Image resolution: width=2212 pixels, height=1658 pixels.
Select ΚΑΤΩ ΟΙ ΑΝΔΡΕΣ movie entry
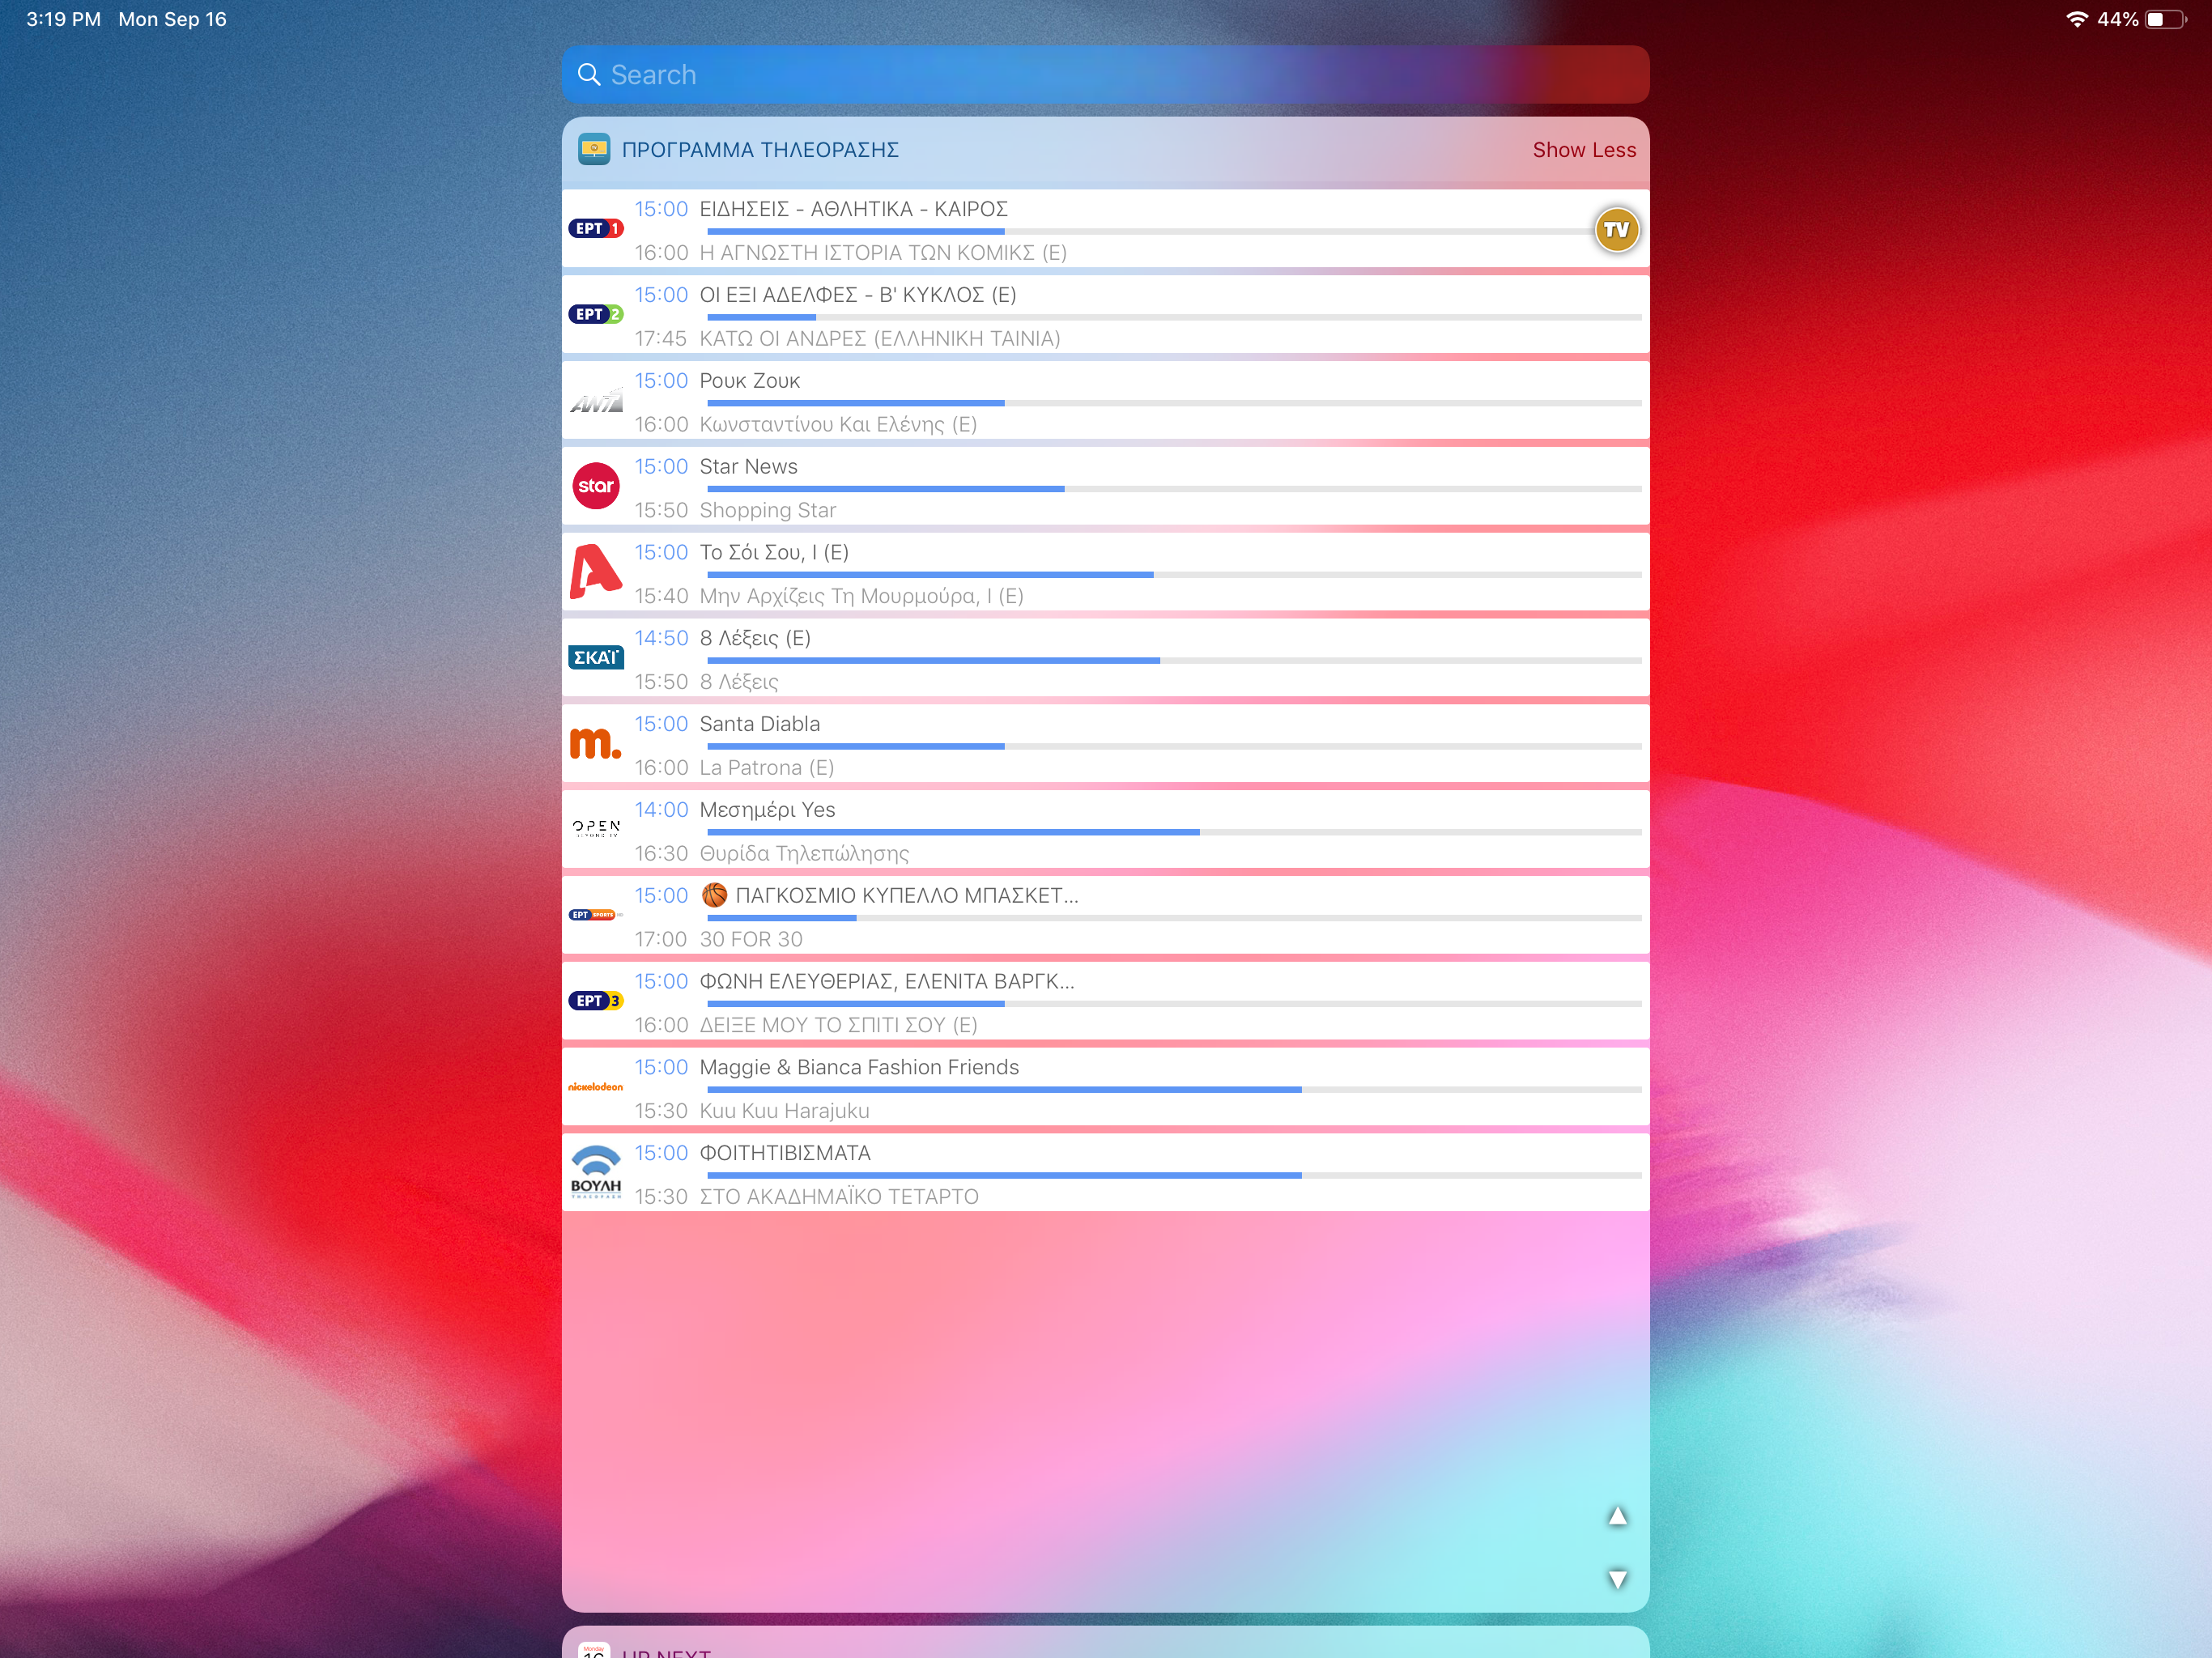pos(880,339)
